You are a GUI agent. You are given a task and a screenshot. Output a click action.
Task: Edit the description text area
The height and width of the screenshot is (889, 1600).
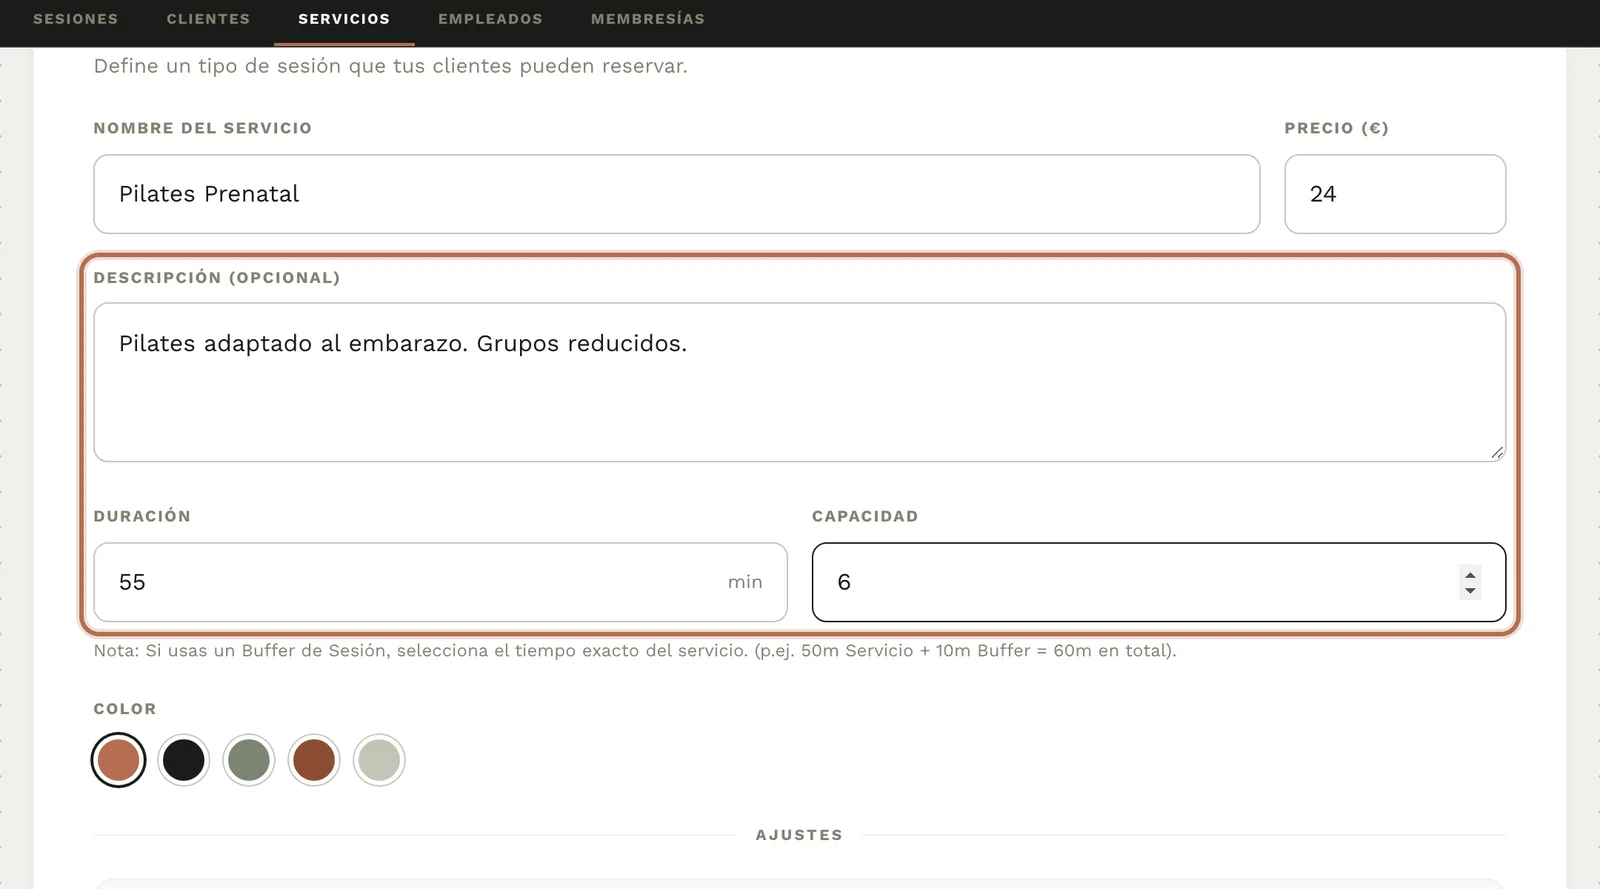click(x=799, y=382)
